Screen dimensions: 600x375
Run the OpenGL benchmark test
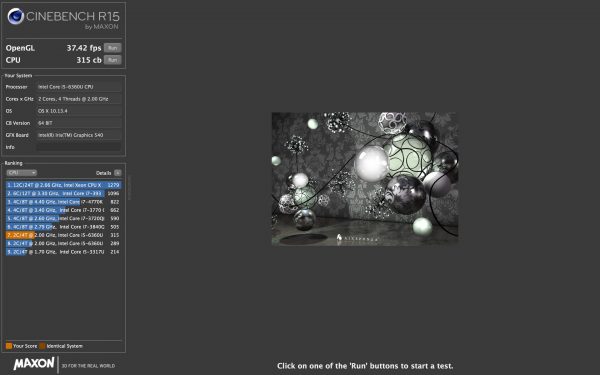click(112, 48)
